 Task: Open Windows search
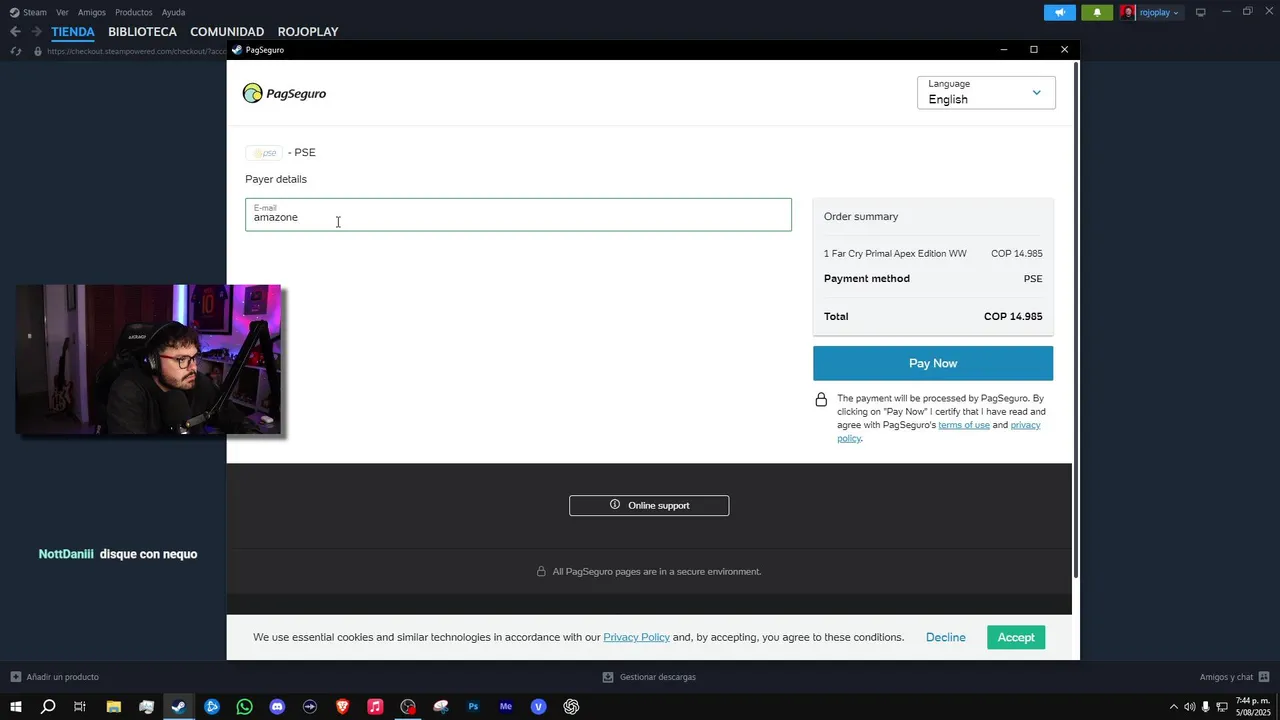tap(47, 707)
